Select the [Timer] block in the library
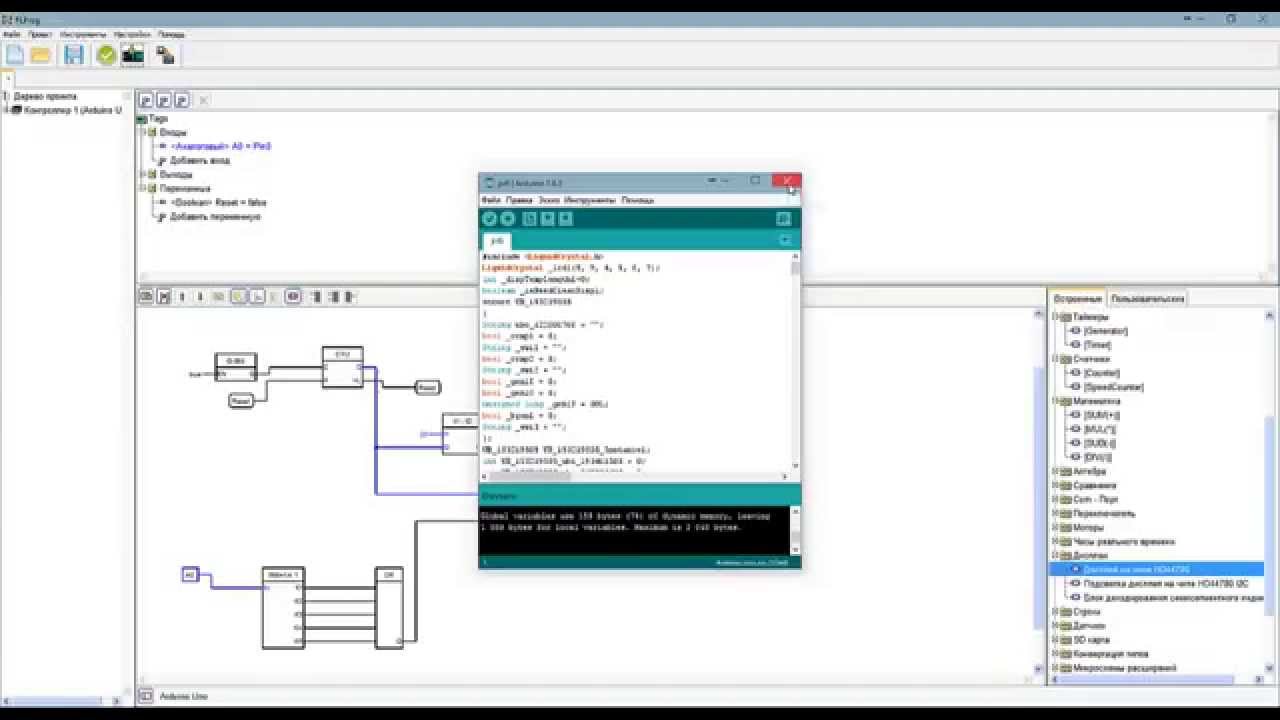 coord(1097,345)
